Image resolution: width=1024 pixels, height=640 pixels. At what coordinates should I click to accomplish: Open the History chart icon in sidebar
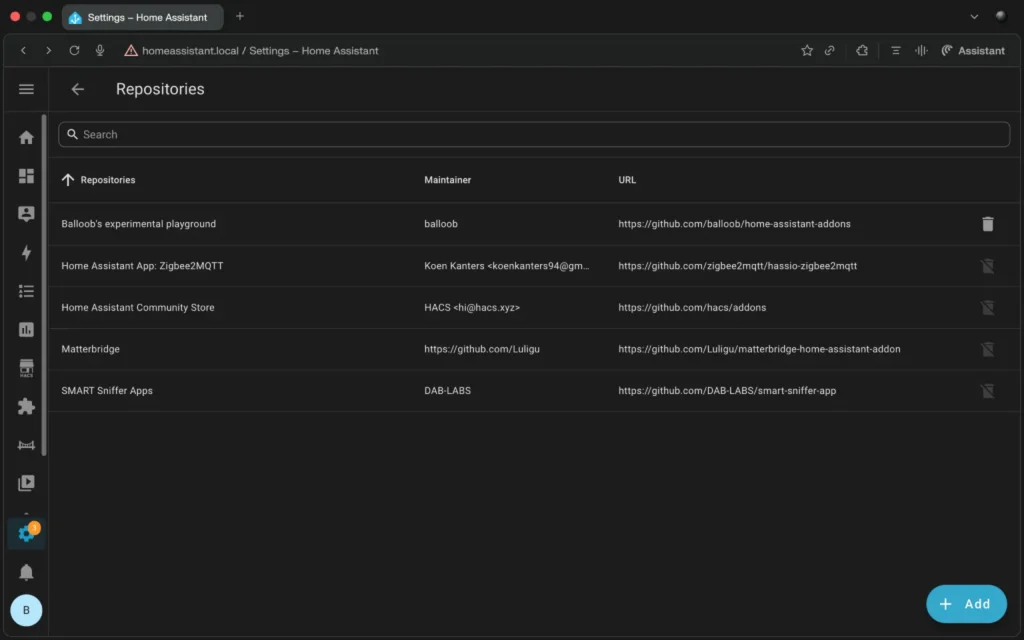tap(26, 330)
